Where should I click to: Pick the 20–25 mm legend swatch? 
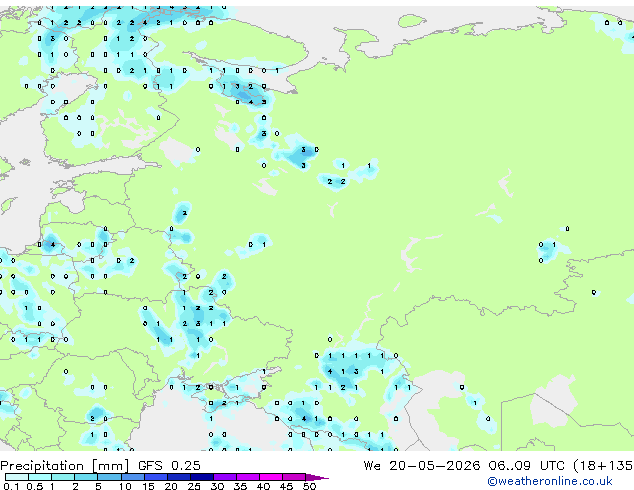[178, 477]
